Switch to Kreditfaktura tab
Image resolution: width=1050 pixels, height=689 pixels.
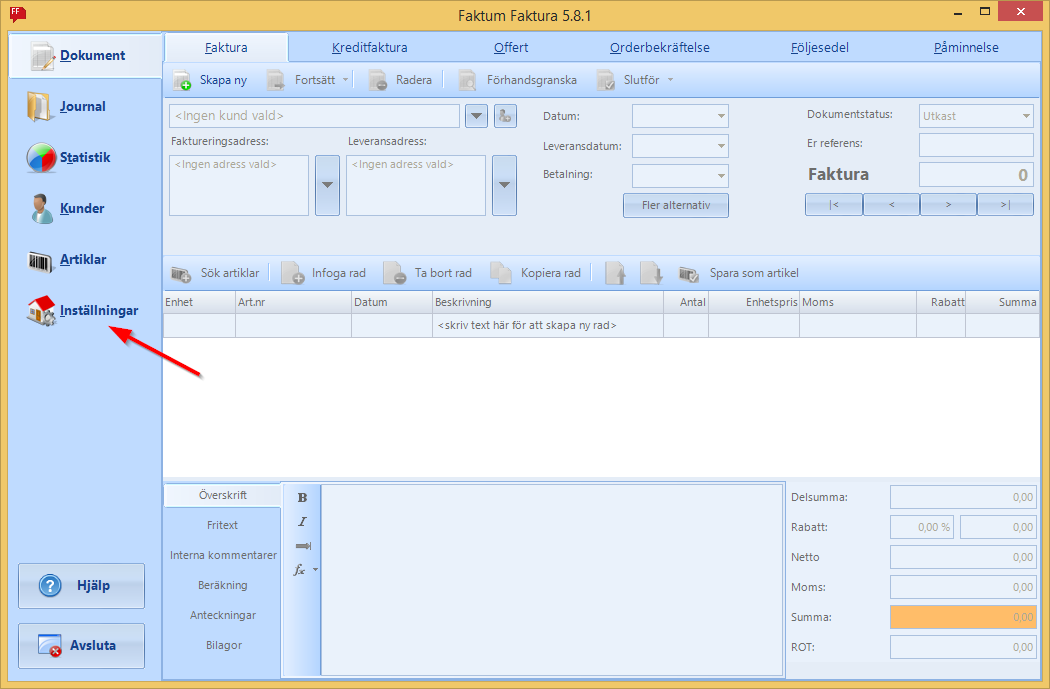point(370,48)
